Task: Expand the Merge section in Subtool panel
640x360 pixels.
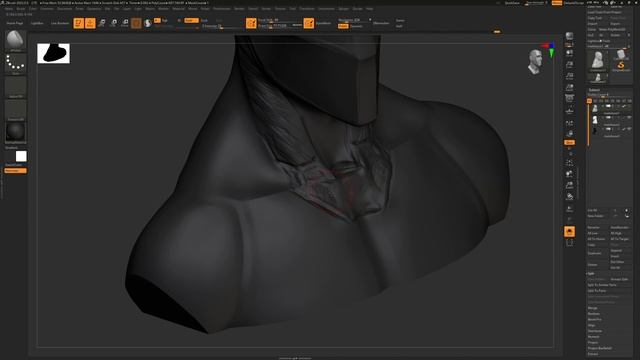Action: 592,308
